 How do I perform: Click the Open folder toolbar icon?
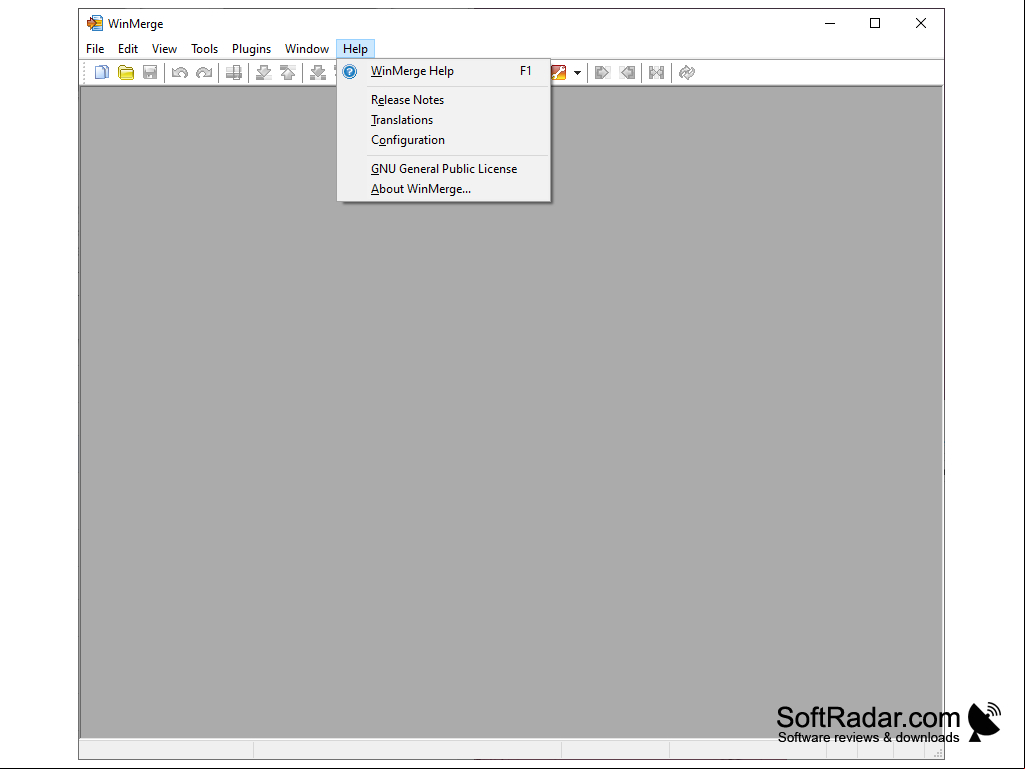point(126,73)
